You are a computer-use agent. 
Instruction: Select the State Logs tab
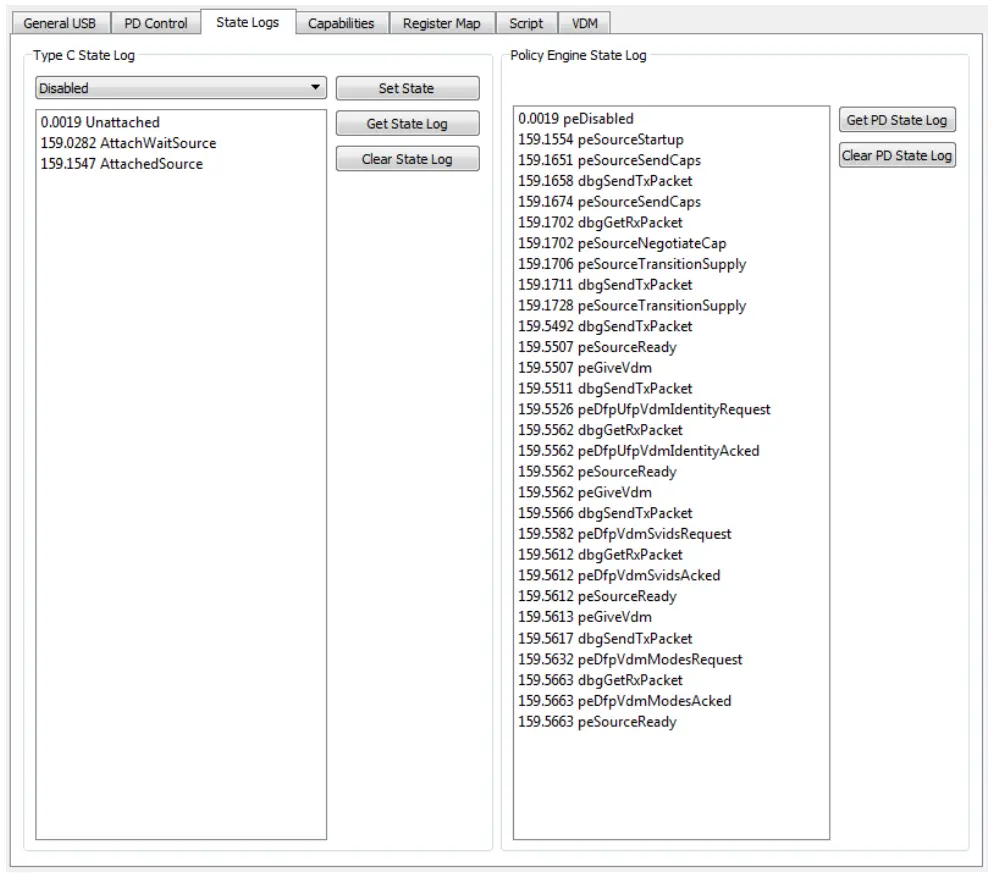[x=246, y=22]
